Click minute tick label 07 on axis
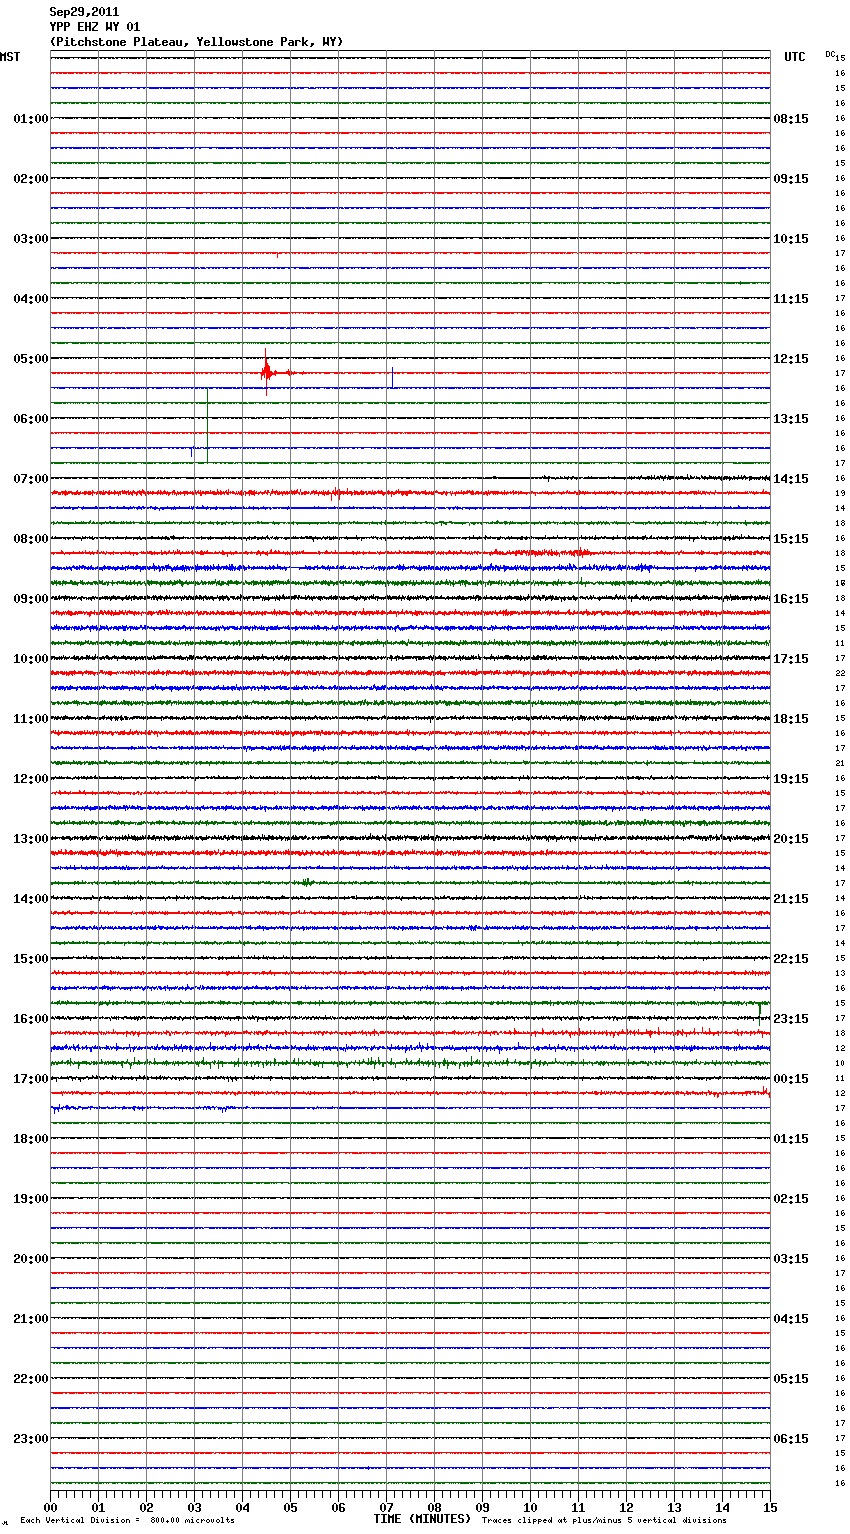The width and height of the screenshot is (850, 1534). click(x=386, y=1507)
